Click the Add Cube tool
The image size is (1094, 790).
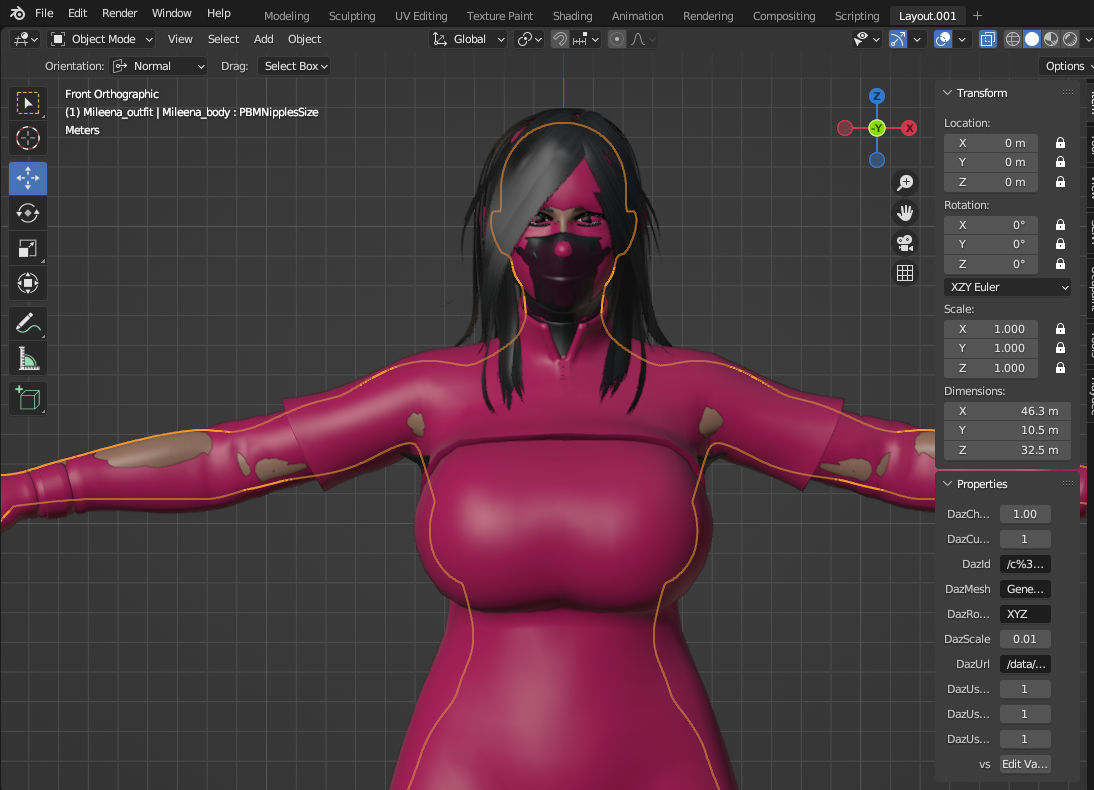coord(28,398)
